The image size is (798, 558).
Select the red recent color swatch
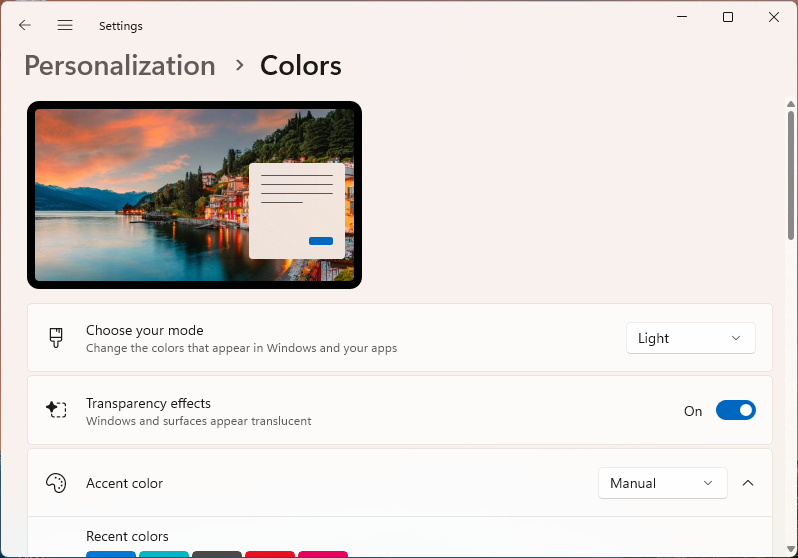click(x=269, y=554)
